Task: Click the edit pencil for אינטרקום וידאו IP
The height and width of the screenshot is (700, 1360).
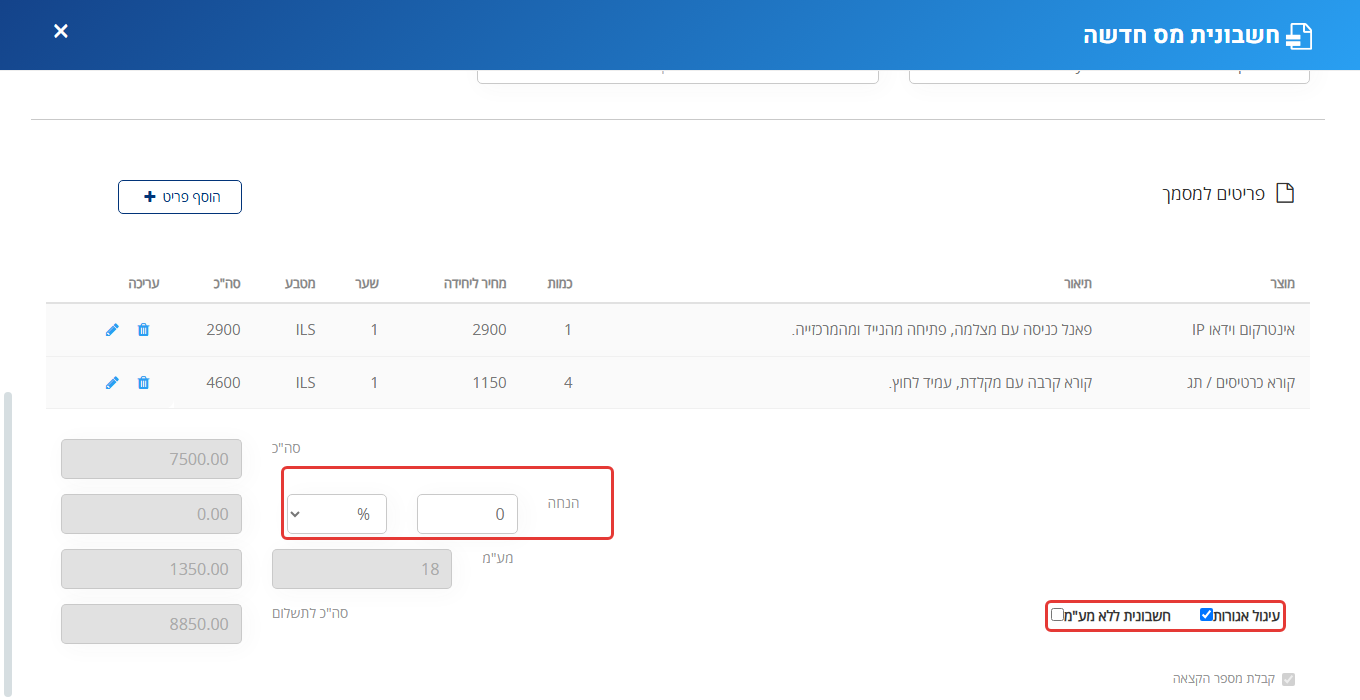Action: coord(112,329)
